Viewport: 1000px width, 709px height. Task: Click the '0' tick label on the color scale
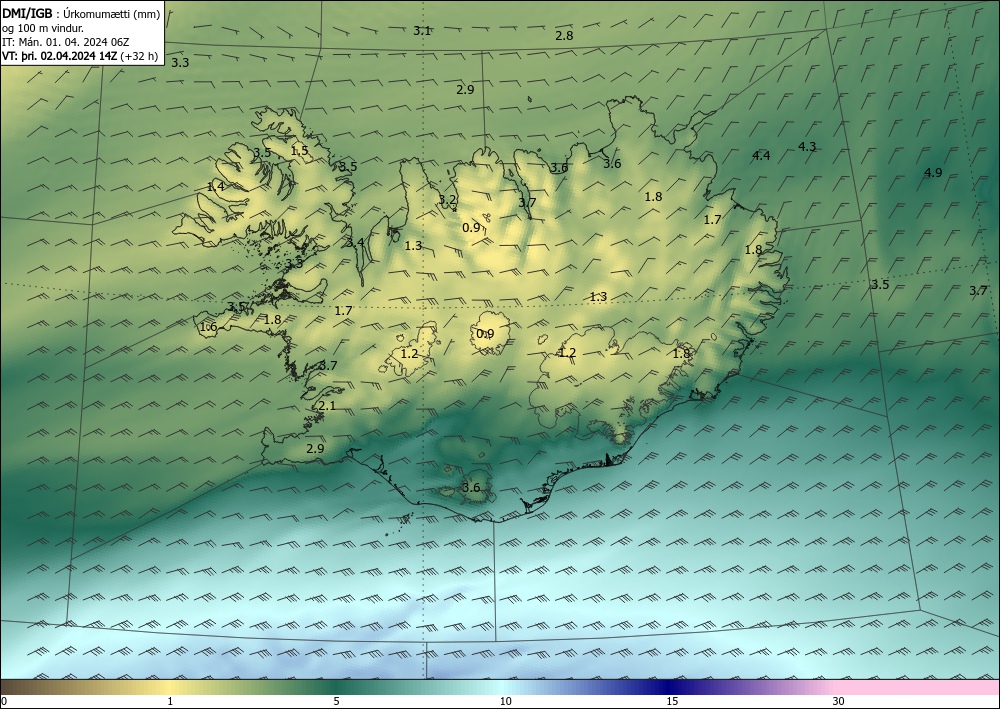[x=4, y=701]
